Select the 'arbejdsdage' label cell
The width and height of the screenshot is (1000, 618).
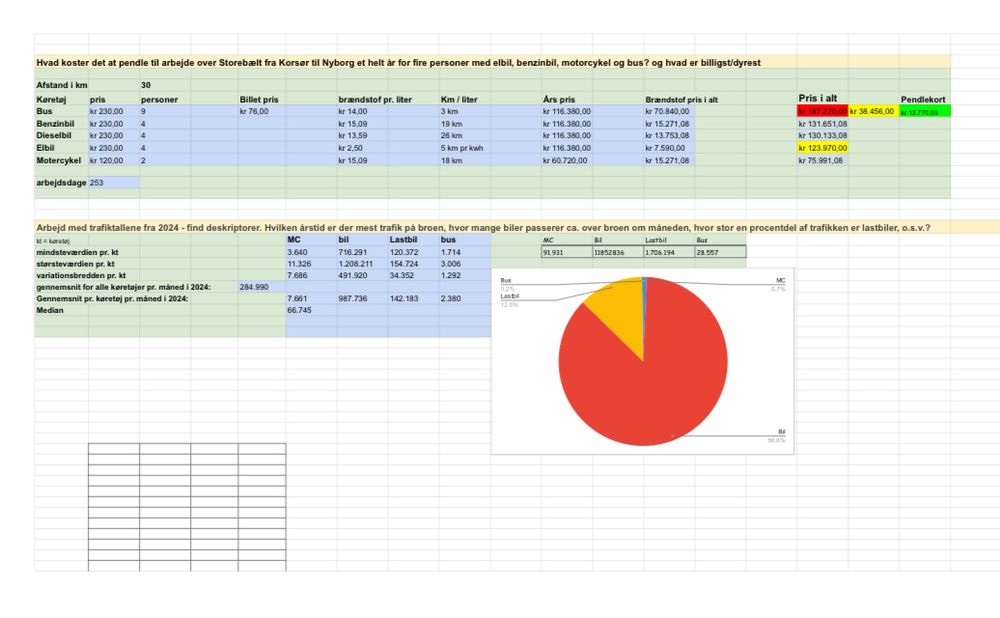61,182
